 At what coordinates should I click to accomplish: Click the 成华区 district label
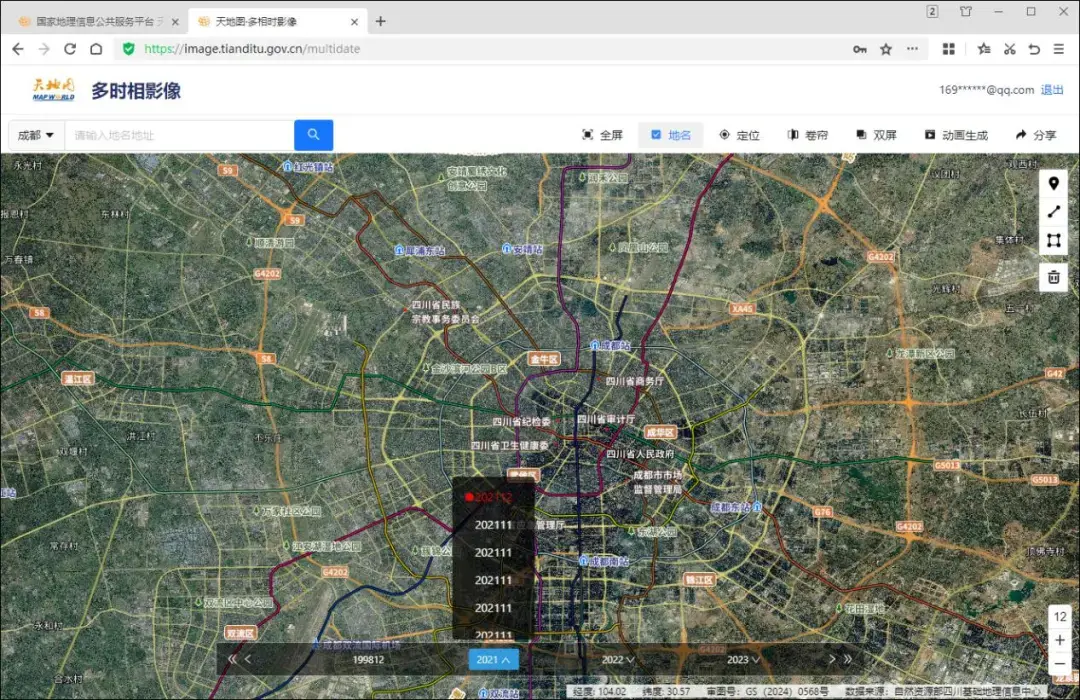pyautogui.click(x=660, y=433)
